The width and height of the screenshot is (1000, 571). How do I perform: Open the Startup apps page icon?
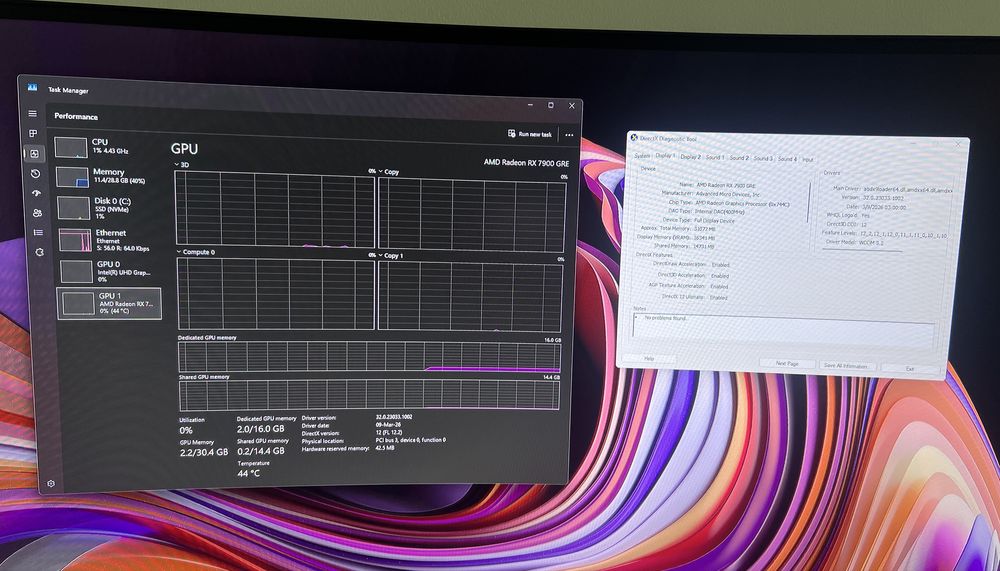[x=36, y=193]
